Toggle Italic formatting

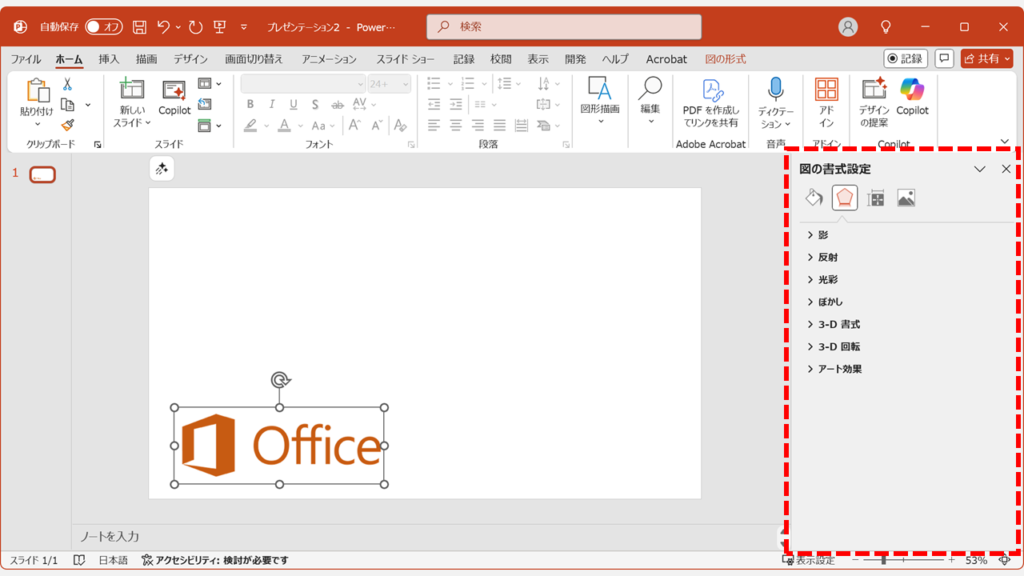[x=272, y=104]
